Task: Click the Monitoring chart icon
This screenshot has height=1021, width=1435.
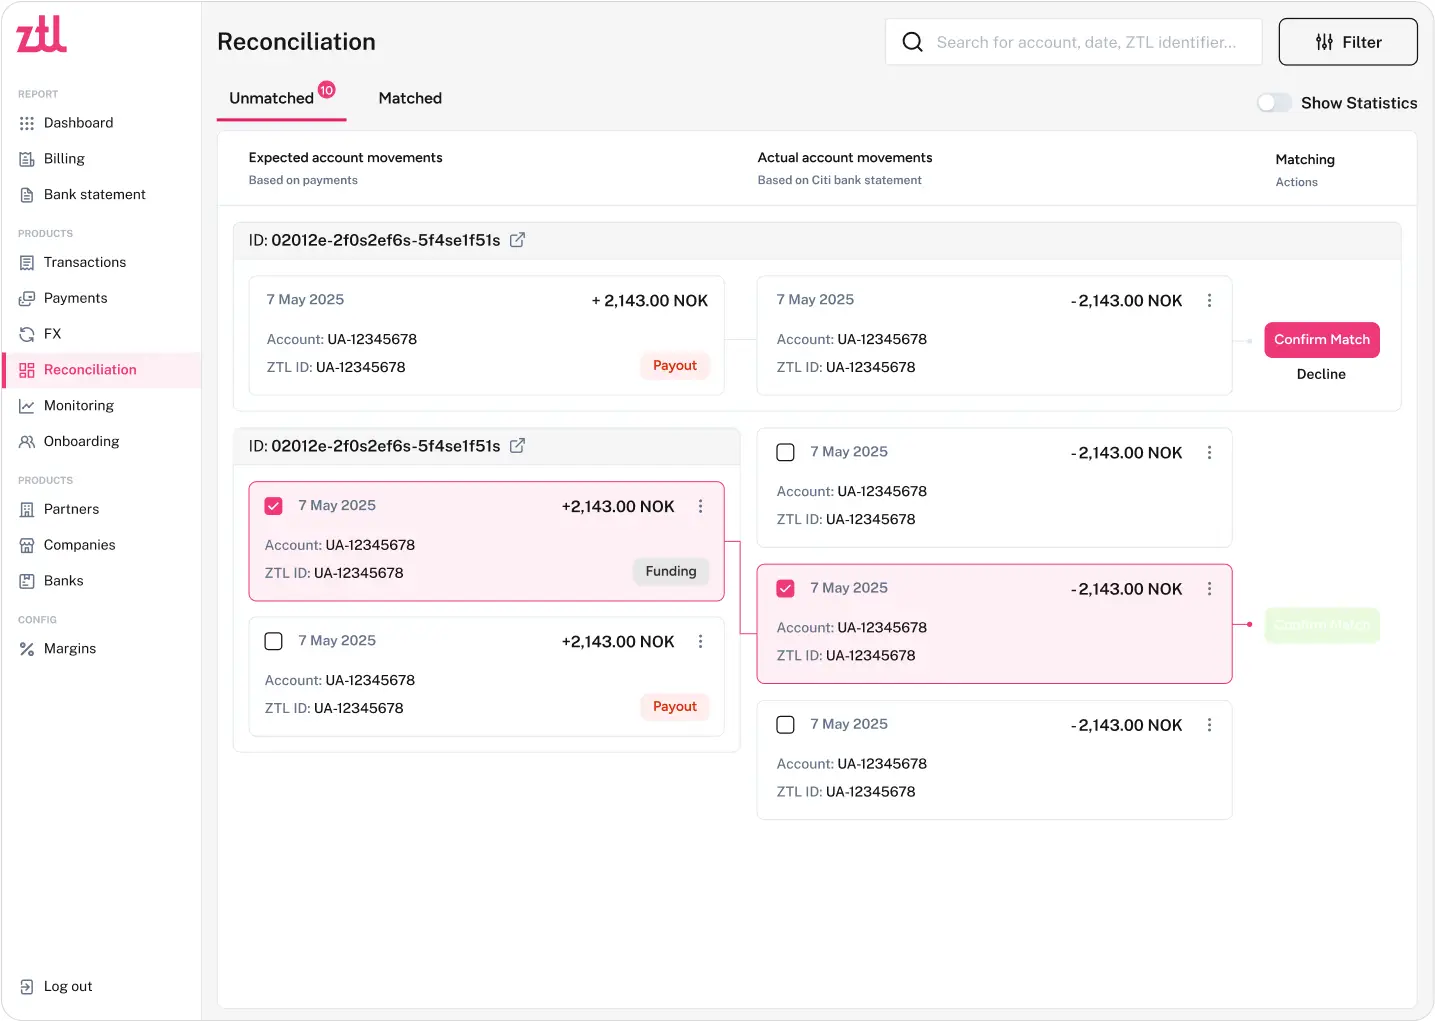Action: pos(27,406)
